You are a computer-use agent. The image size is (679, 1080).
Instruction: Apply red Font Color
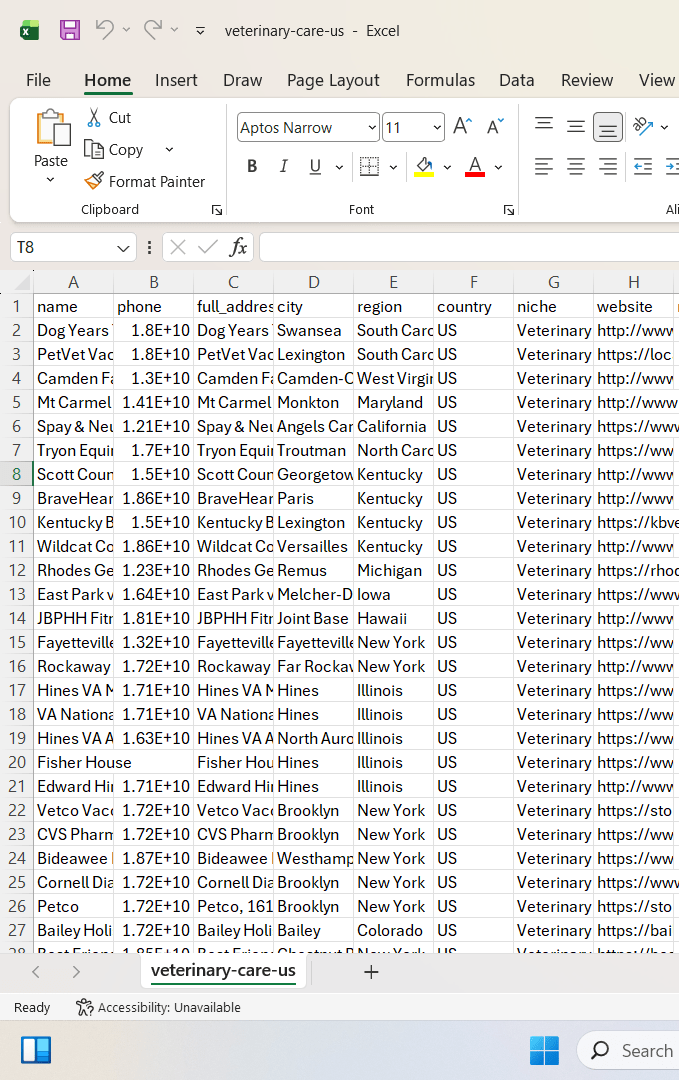475,166
